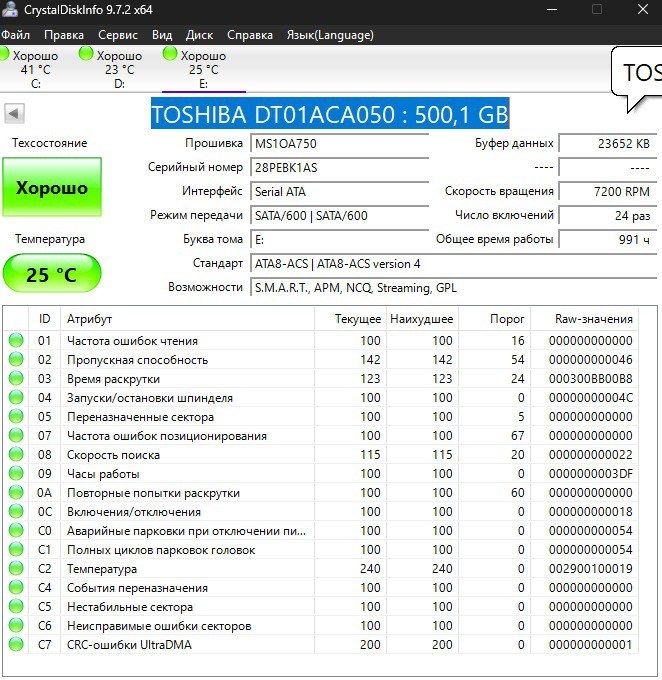The image size is (662, 680).
Task: Click the Интерфейс field Serial ATA
Action: [x=340, y=191]
